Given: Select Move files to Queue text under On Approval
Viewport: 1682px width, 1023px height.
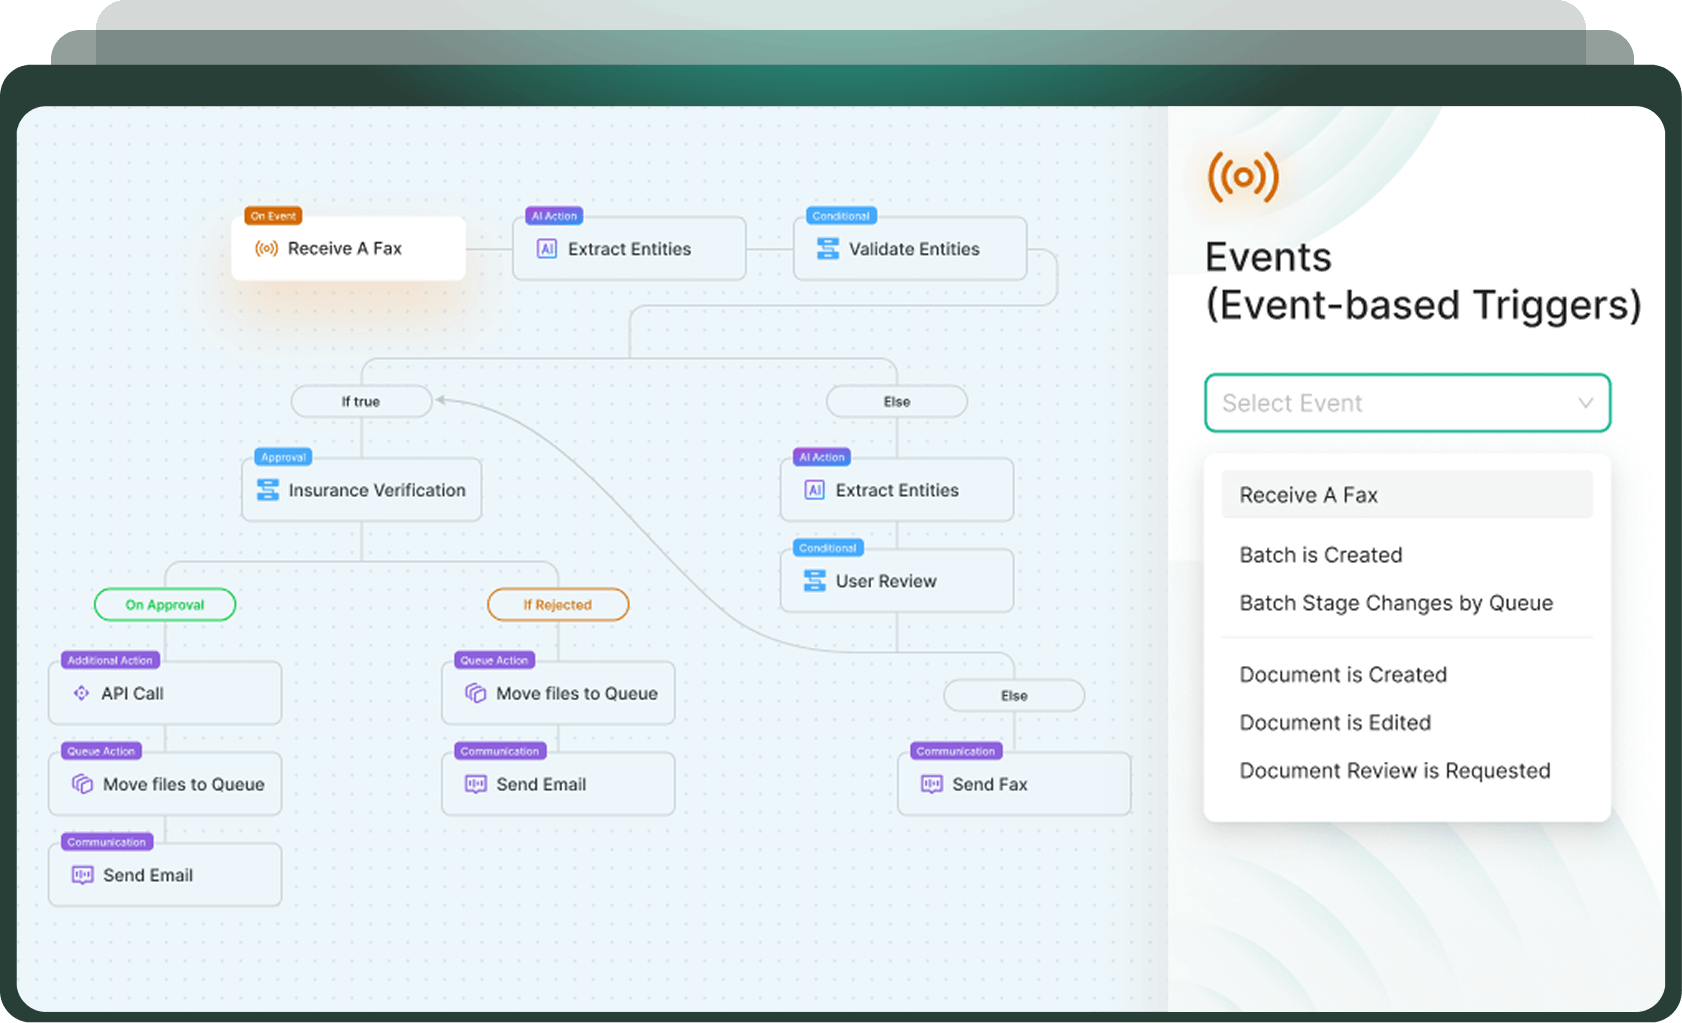Looking at the screenshot, I should (x=184, y=784).
